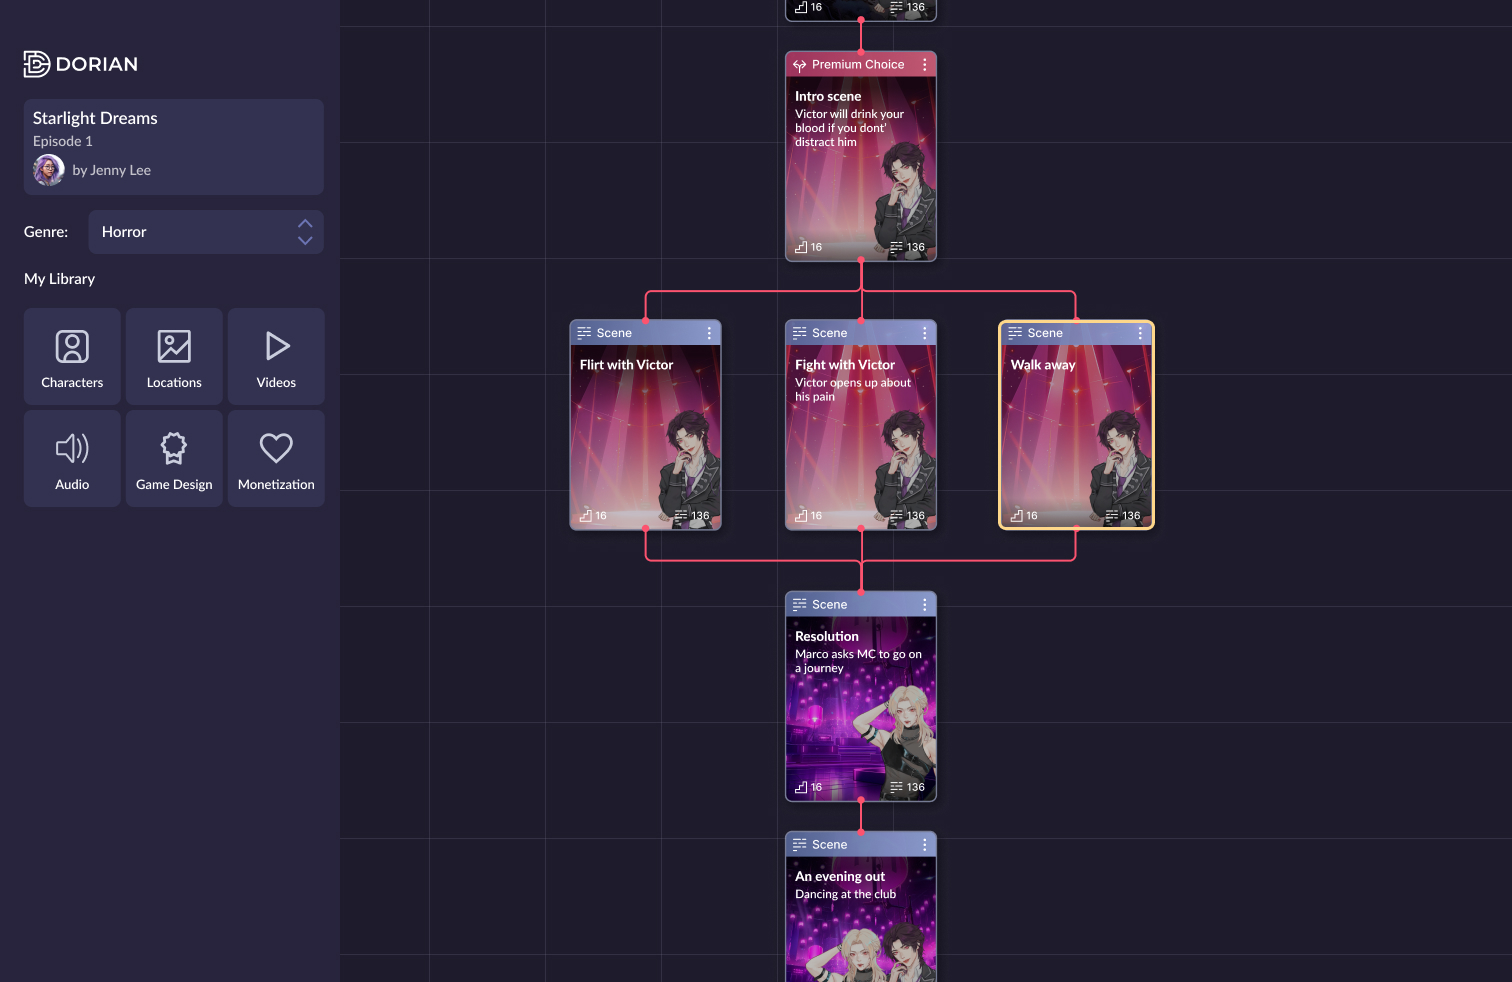Select the Walk away scene card
This screenshot has width=1512, height=982.
(1076, 425)
